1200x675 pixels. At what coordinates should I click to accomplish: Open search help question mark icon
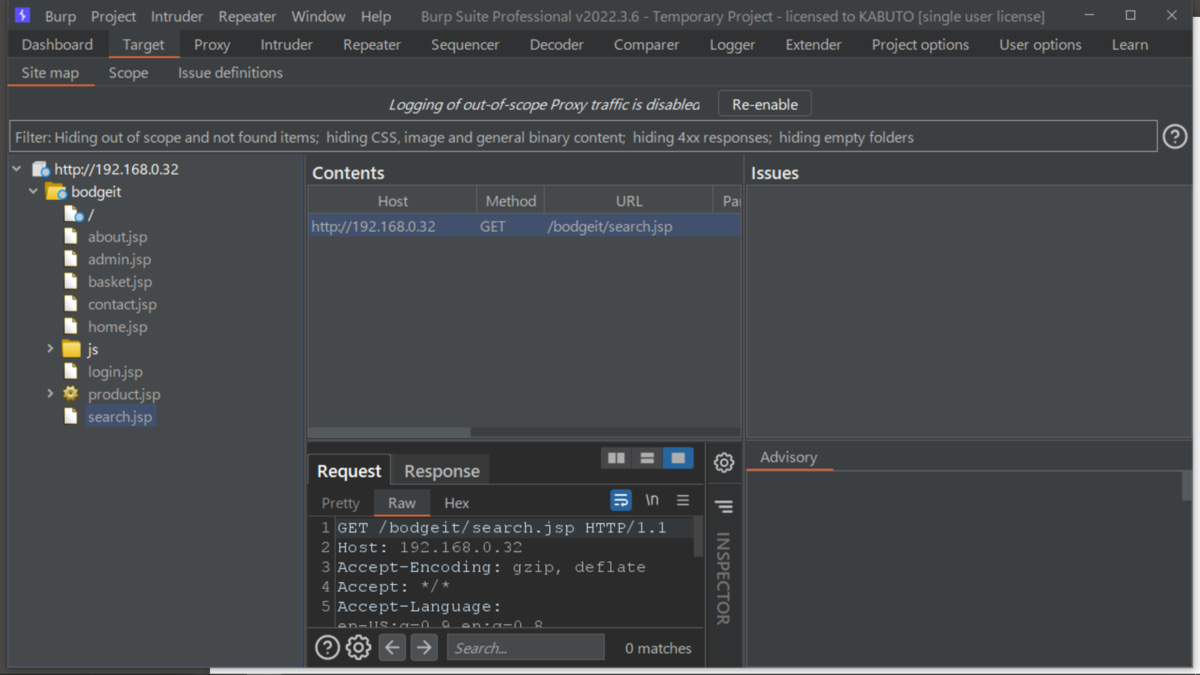pos(327,647)
